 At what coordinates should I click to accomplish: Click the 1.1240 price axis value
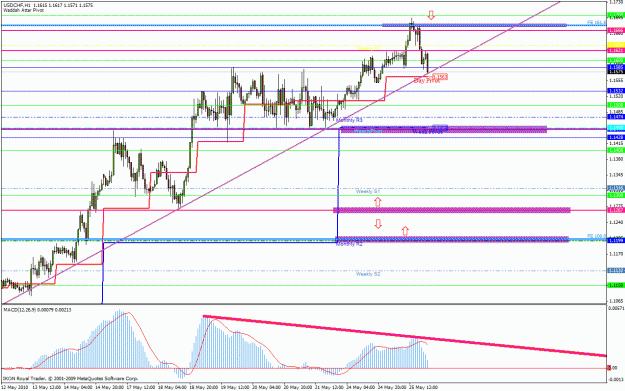(616, 222)
